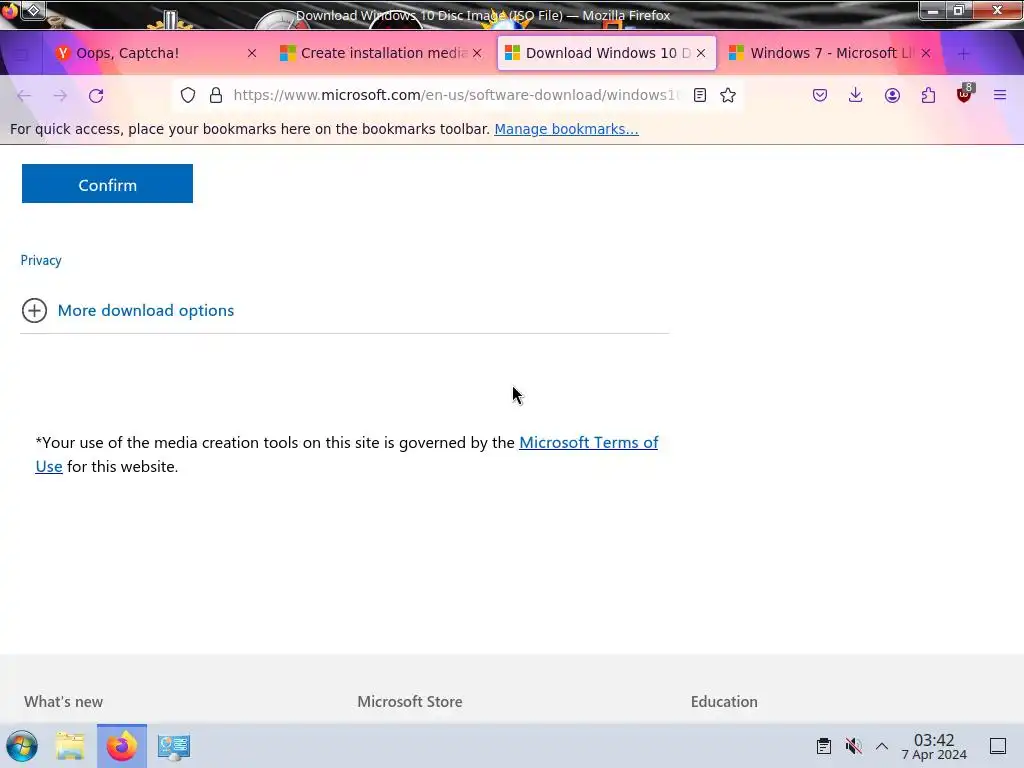Click the Firefox icon in the taskbar
1024x768 pixels.
122,746
